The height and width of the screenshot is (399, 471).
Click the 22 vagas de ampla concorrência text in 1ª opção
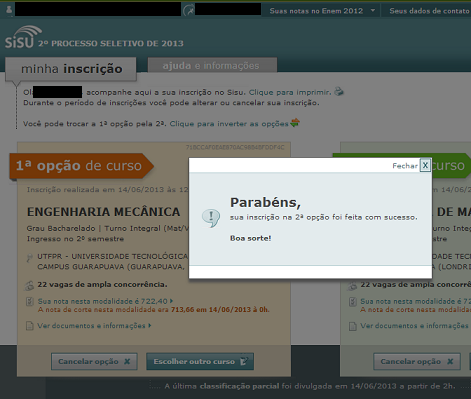pos(102,284)
